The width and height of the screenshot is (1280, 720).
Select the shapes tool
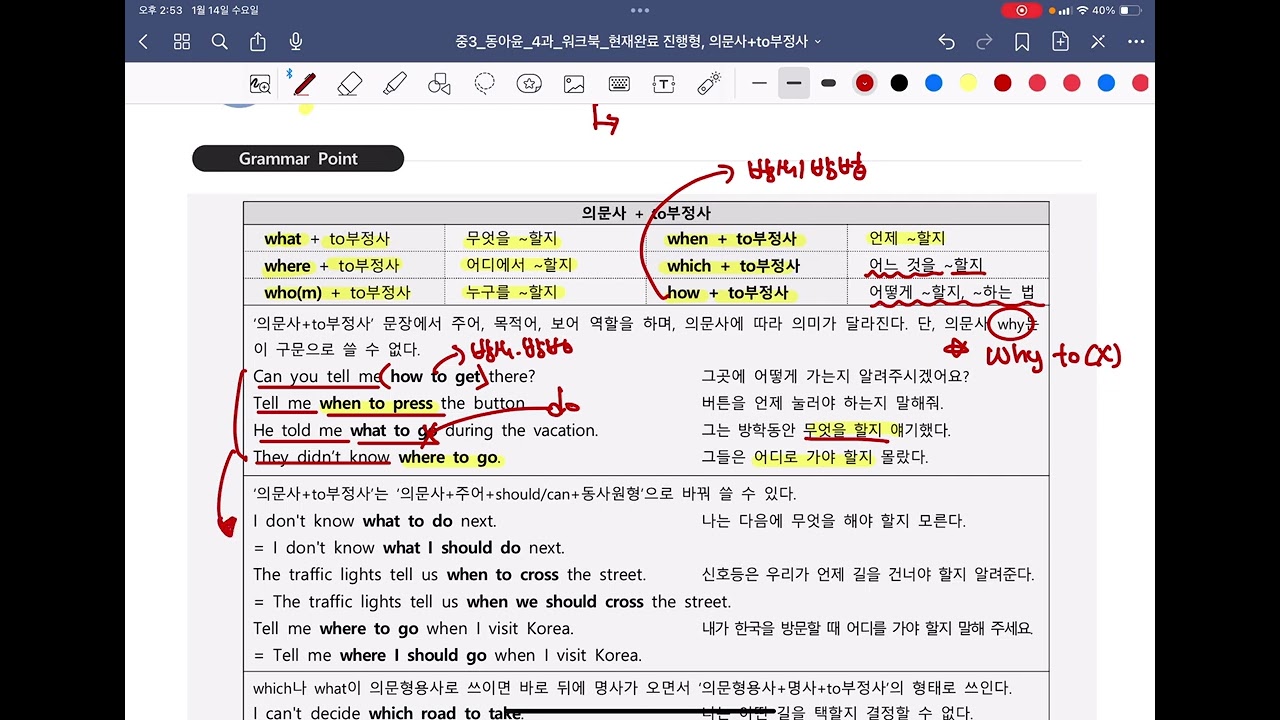(x=439, y=84)
